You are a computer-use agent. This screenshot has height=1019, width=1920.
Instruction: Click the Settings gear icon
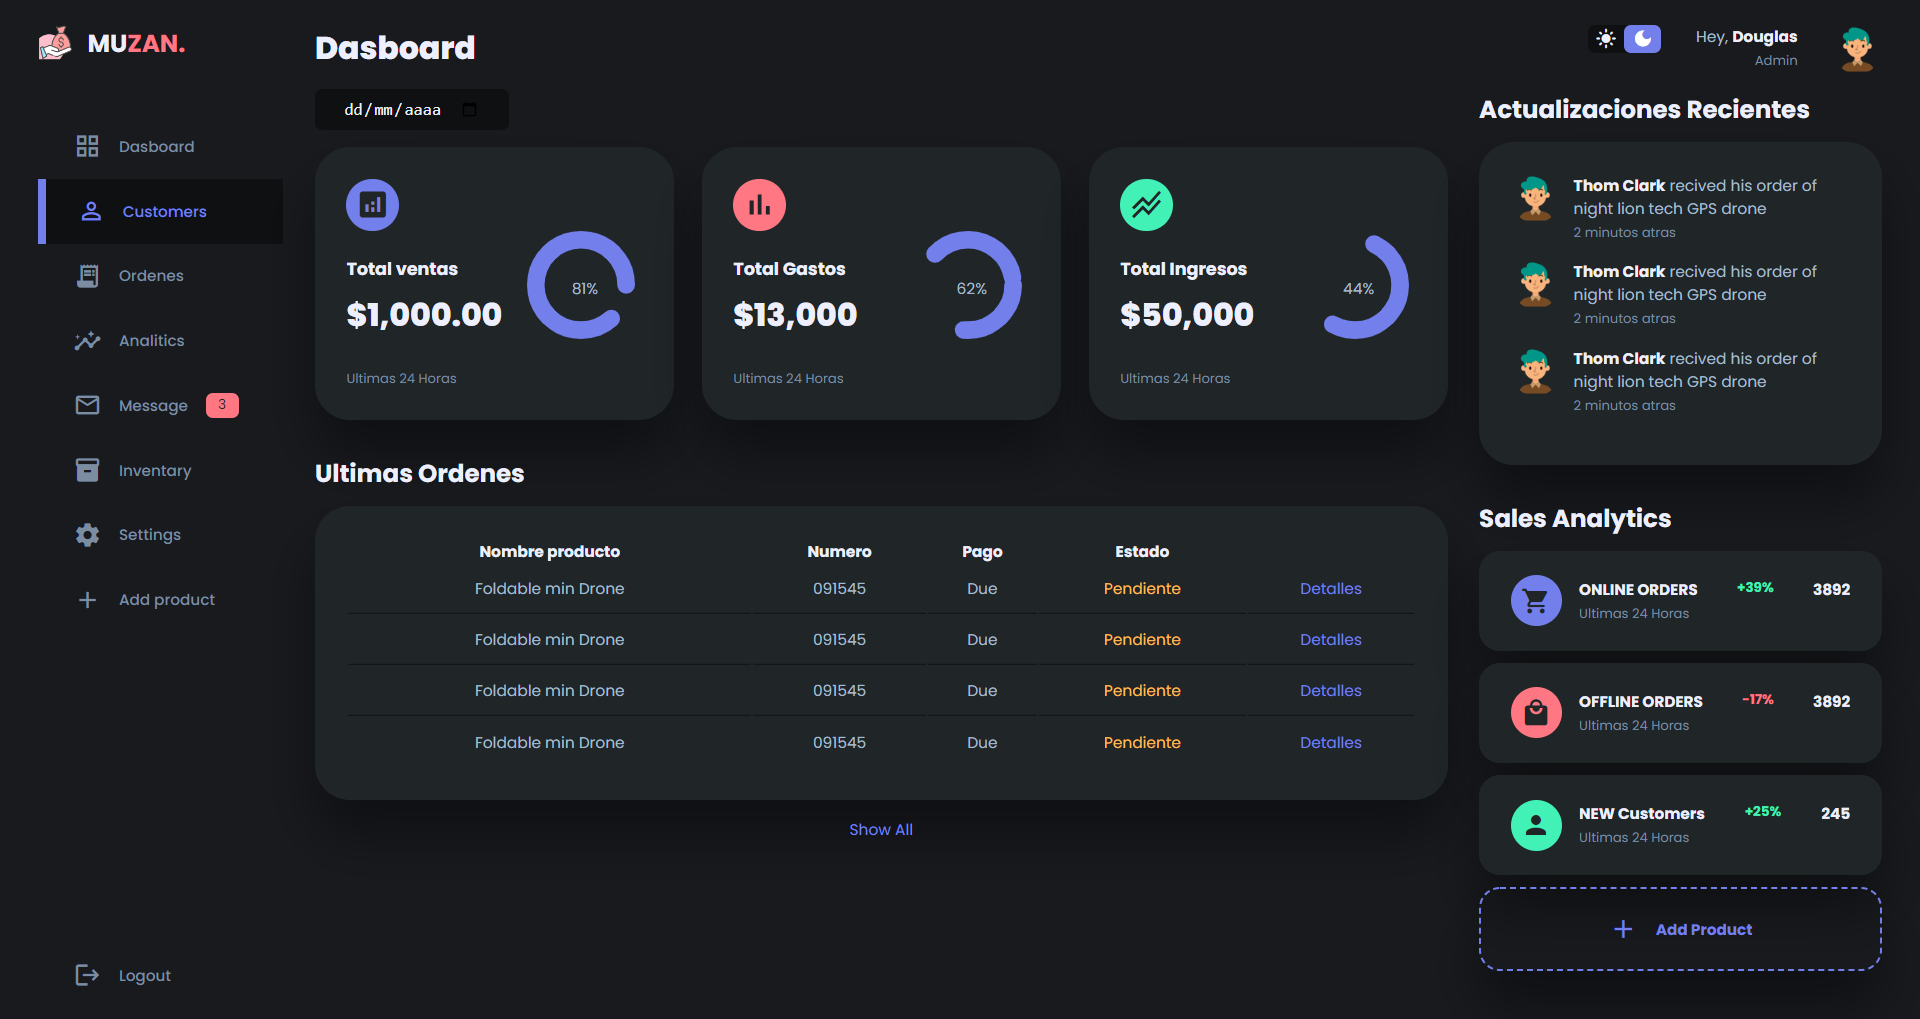pyautogui.click(x=87, y=535)
